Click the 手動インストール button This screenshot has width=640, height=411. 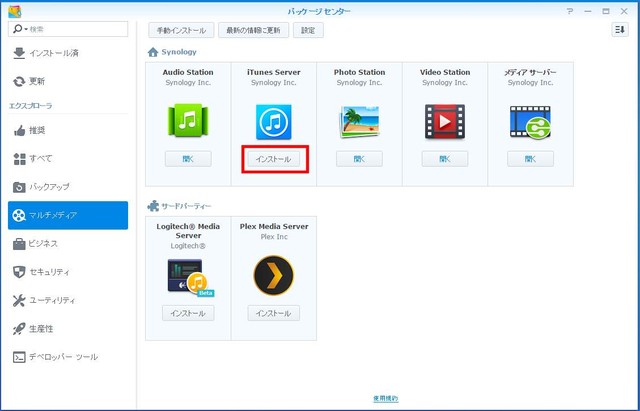(181, 30)
